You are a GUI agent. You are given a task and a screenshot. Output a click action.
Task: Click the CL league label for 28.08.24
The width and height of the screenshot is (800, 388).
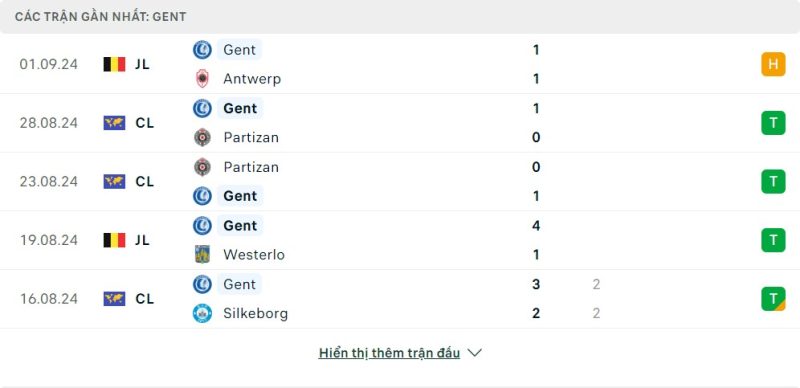click(144, 123)
